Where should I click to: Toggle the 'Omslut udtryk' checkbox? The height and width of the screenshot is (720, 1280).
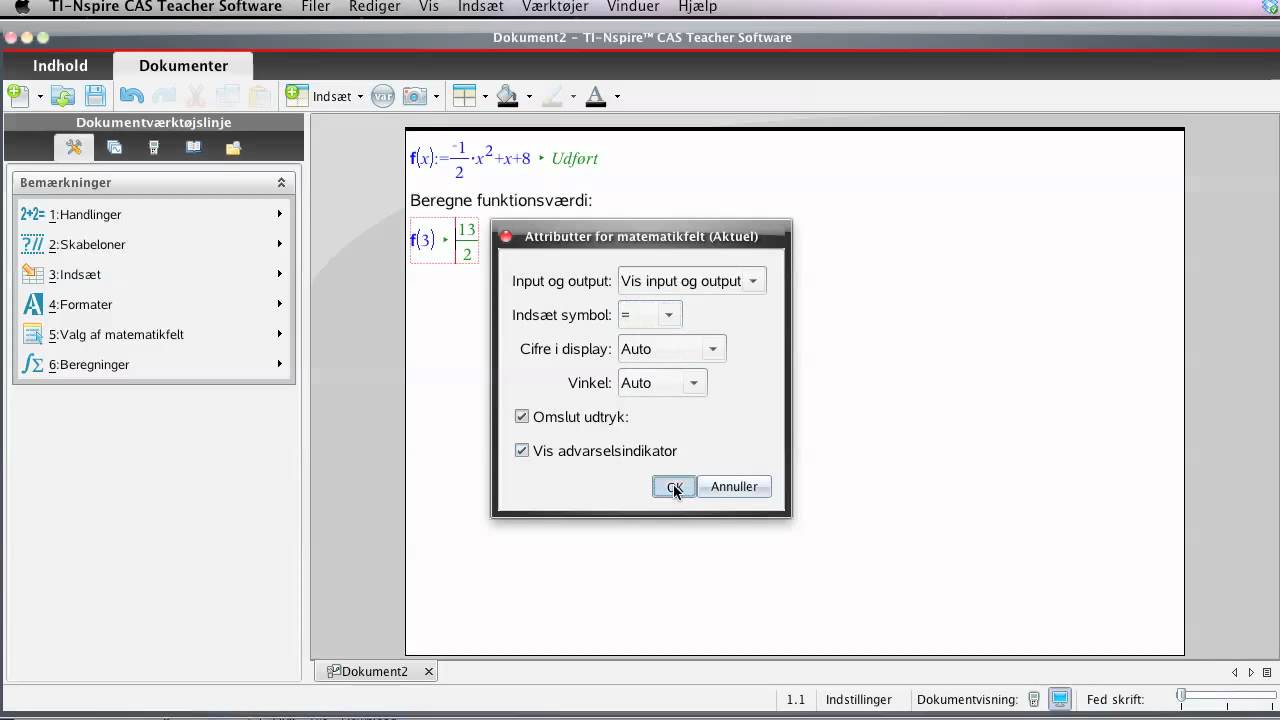[522, 417]
